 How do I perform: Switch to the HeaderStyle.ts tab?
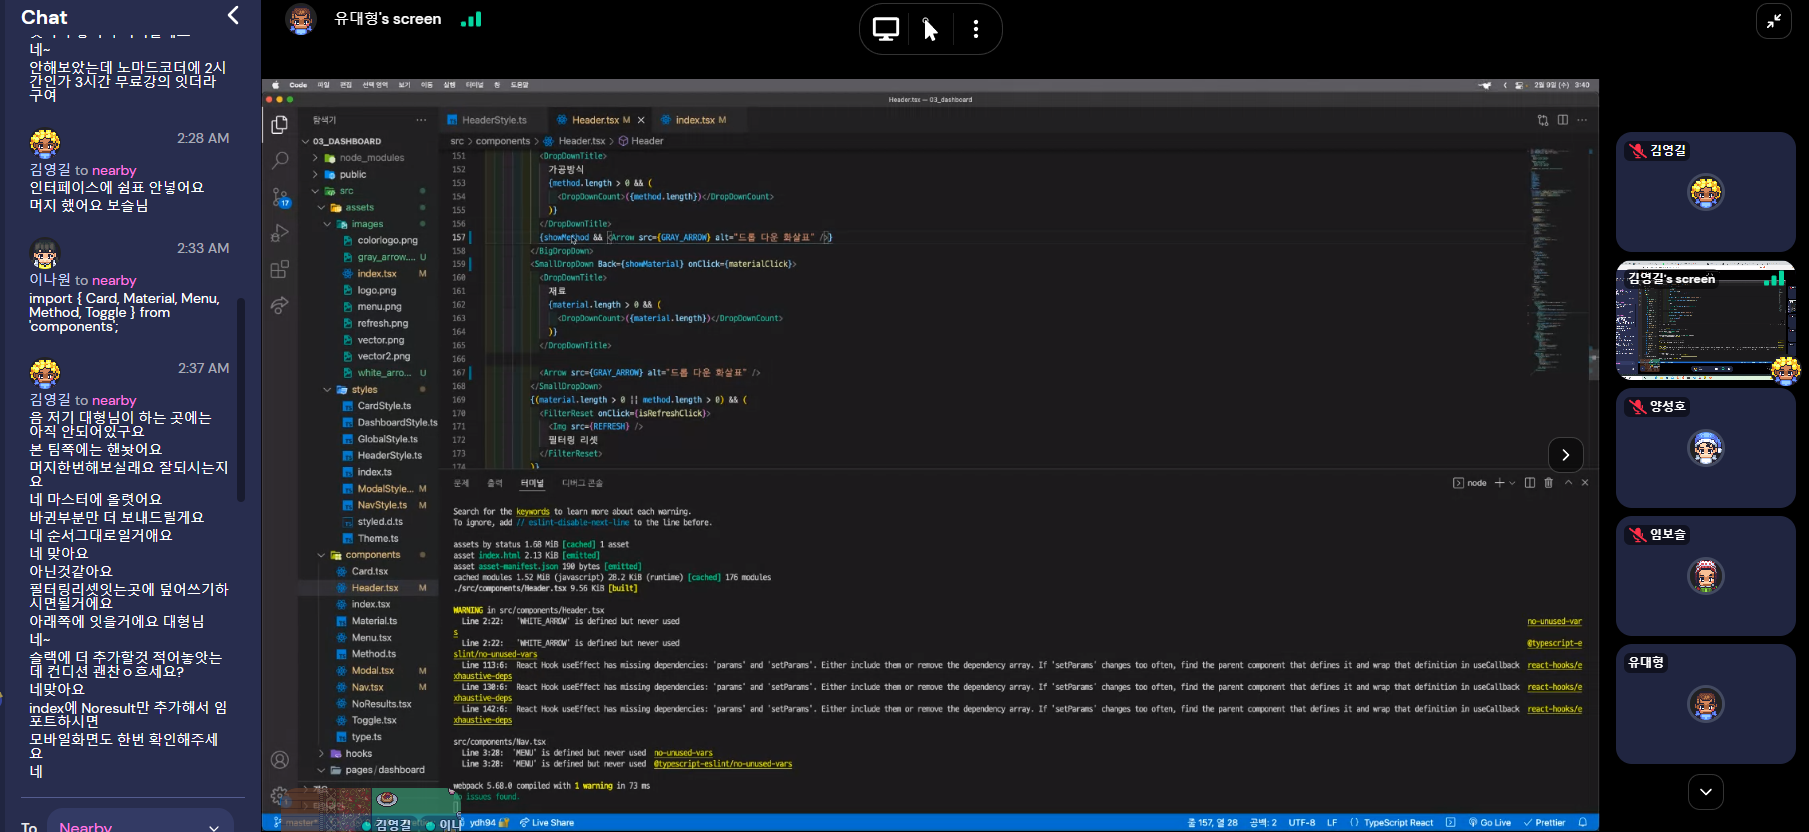tap(493, 120)
